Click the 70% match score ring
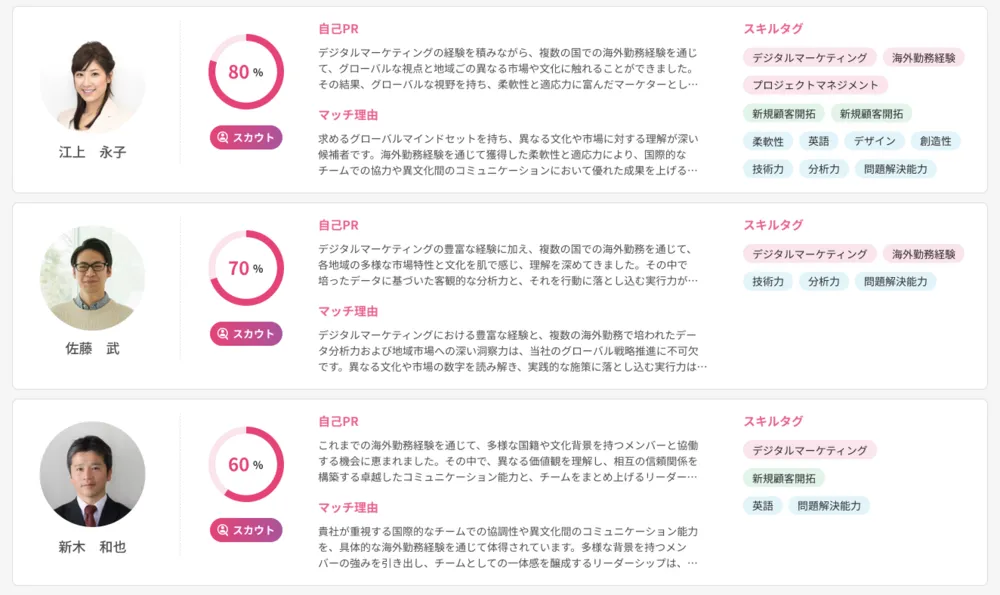The height and width of the screenshot is (595, 1000). (246, 268)
